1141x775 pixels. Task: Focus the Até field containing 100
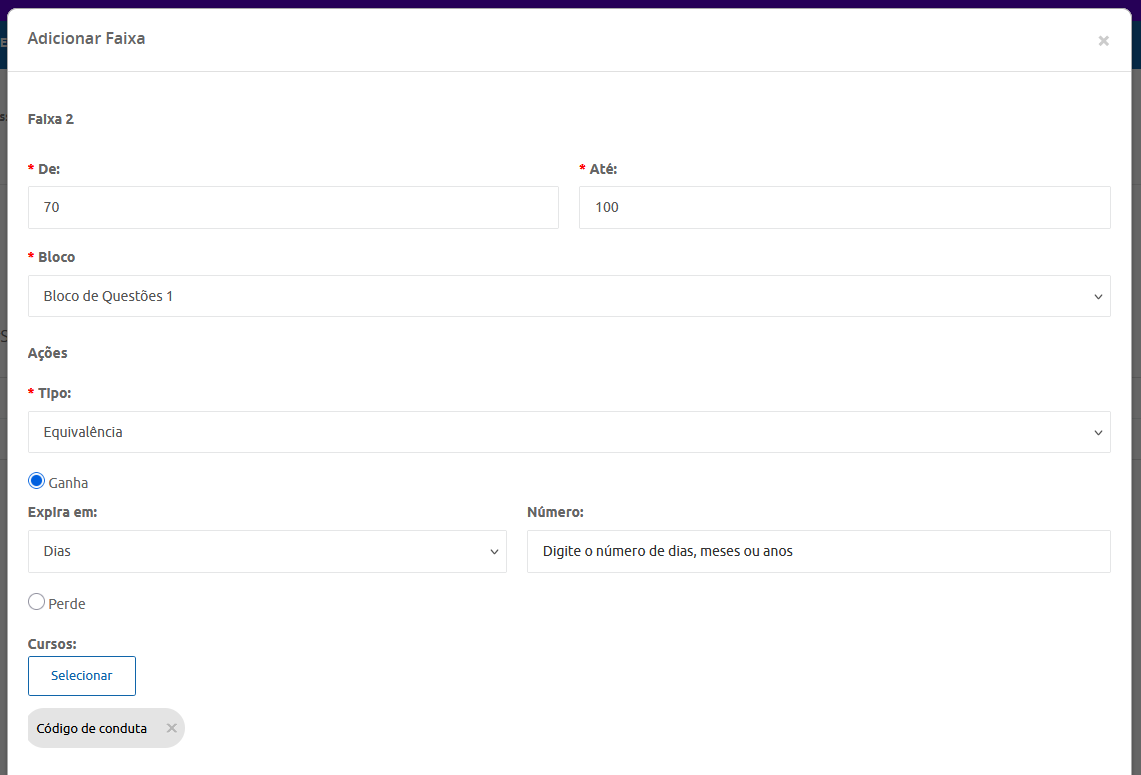[844, 207]
